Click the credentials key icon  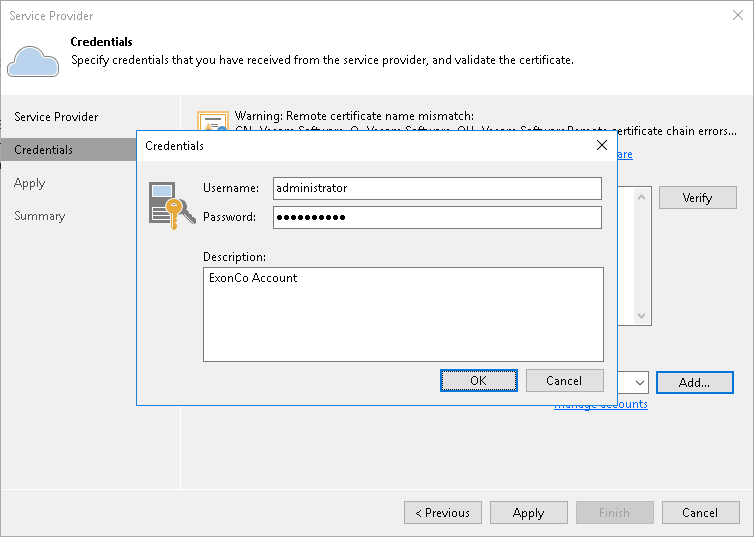171,205
